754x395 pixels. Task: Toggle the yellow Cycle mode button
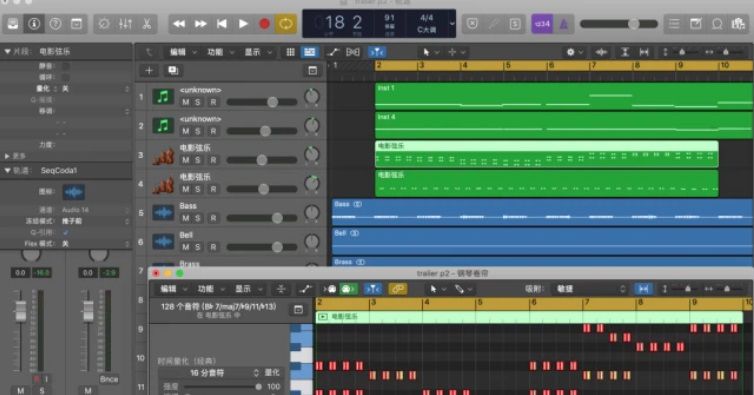click(x=286, y=24)
